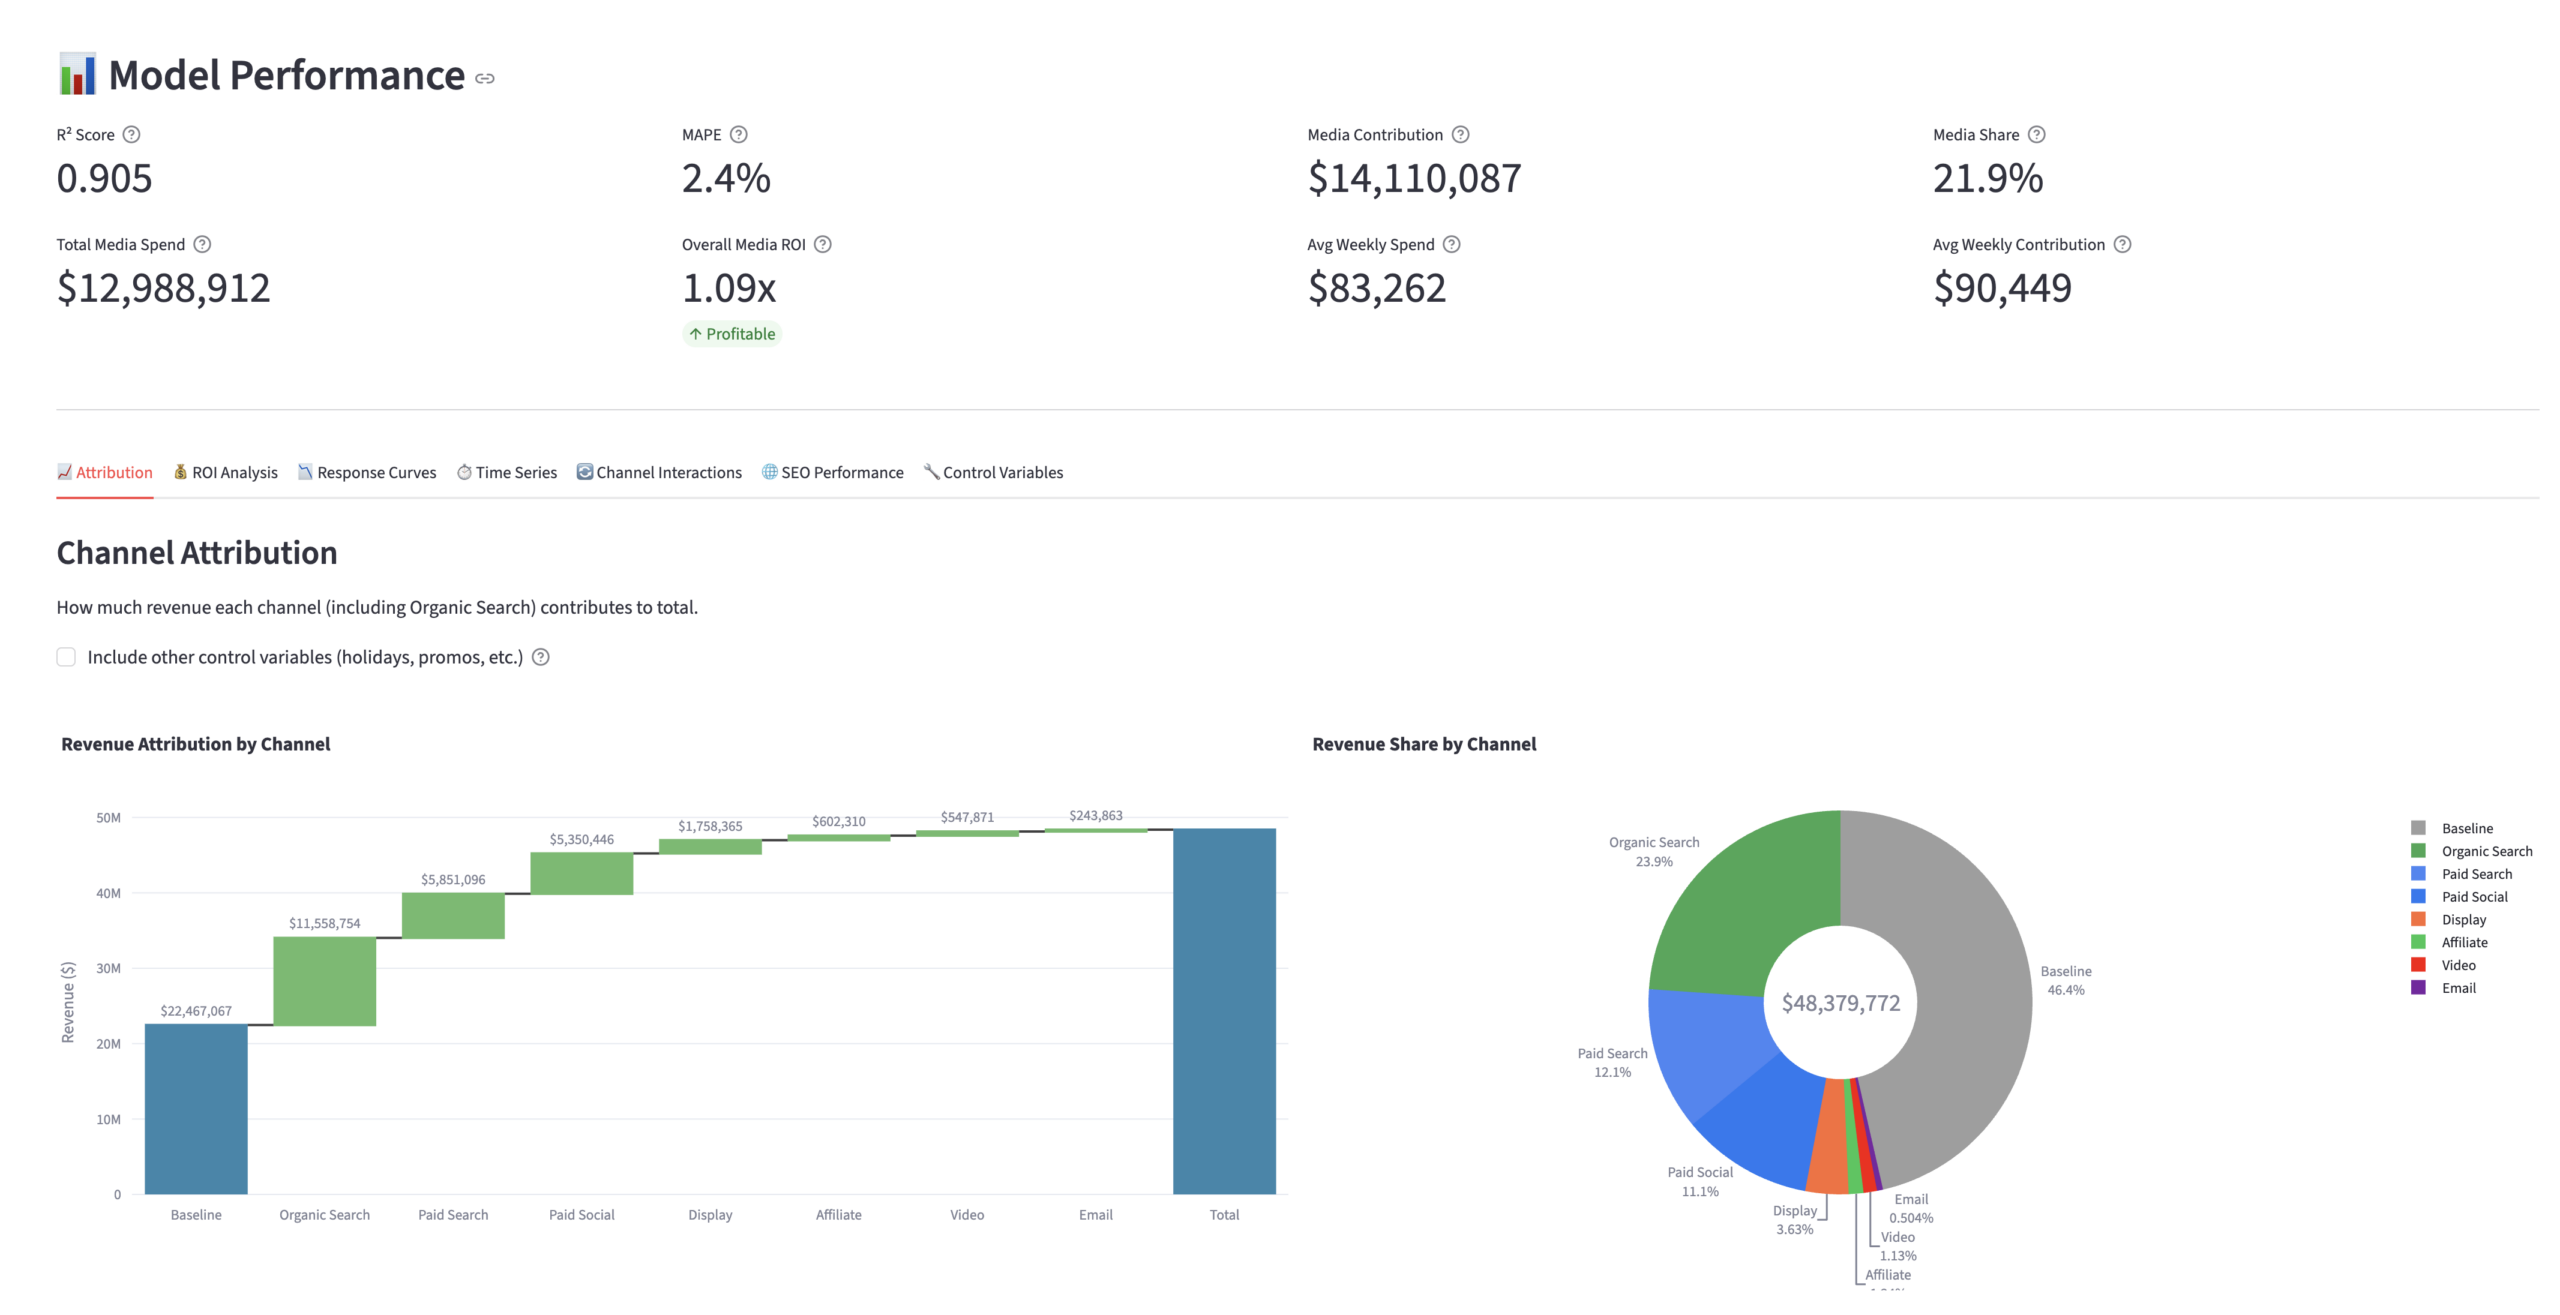Select the Baseline bar in the waterfall chart
Viewport: 2560px width, 1315px height.
[196, 1110]
